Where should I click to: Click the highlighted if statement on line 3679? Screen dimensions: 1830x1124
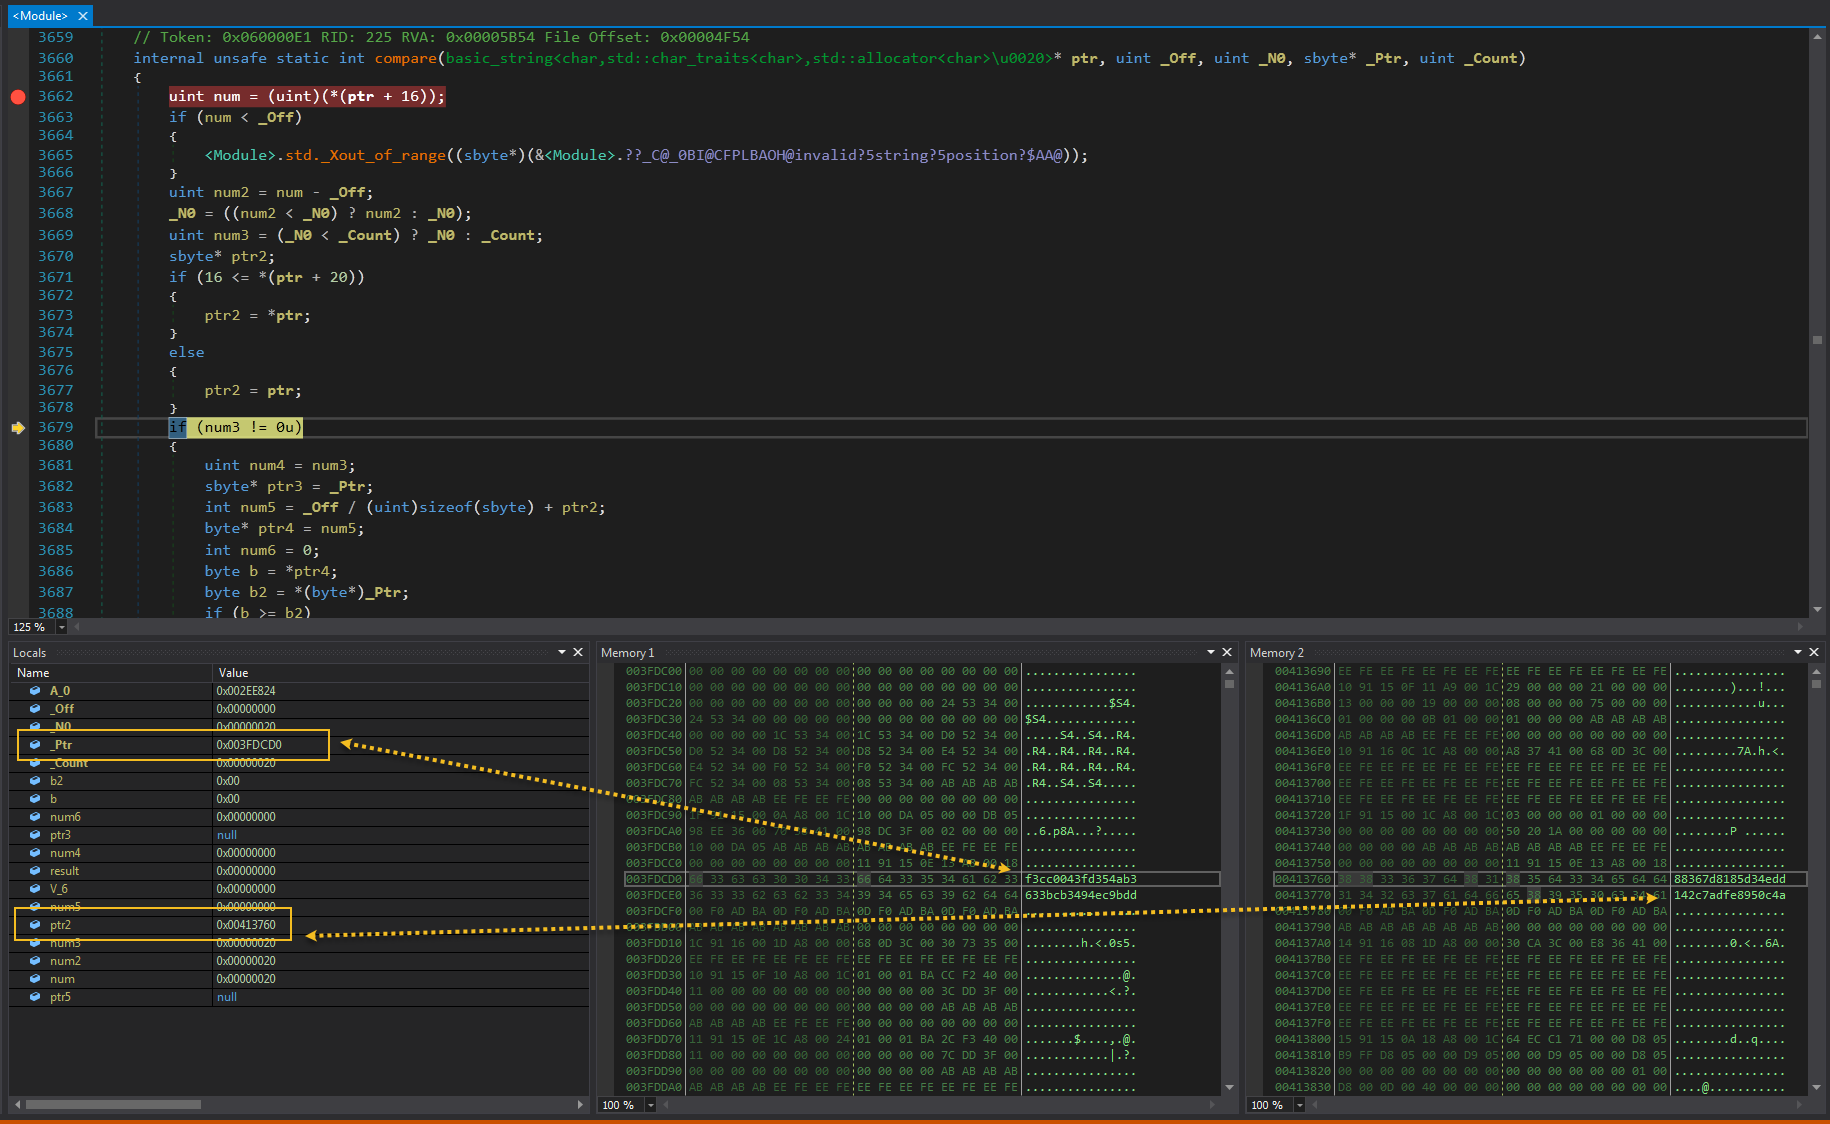[235, 428]
